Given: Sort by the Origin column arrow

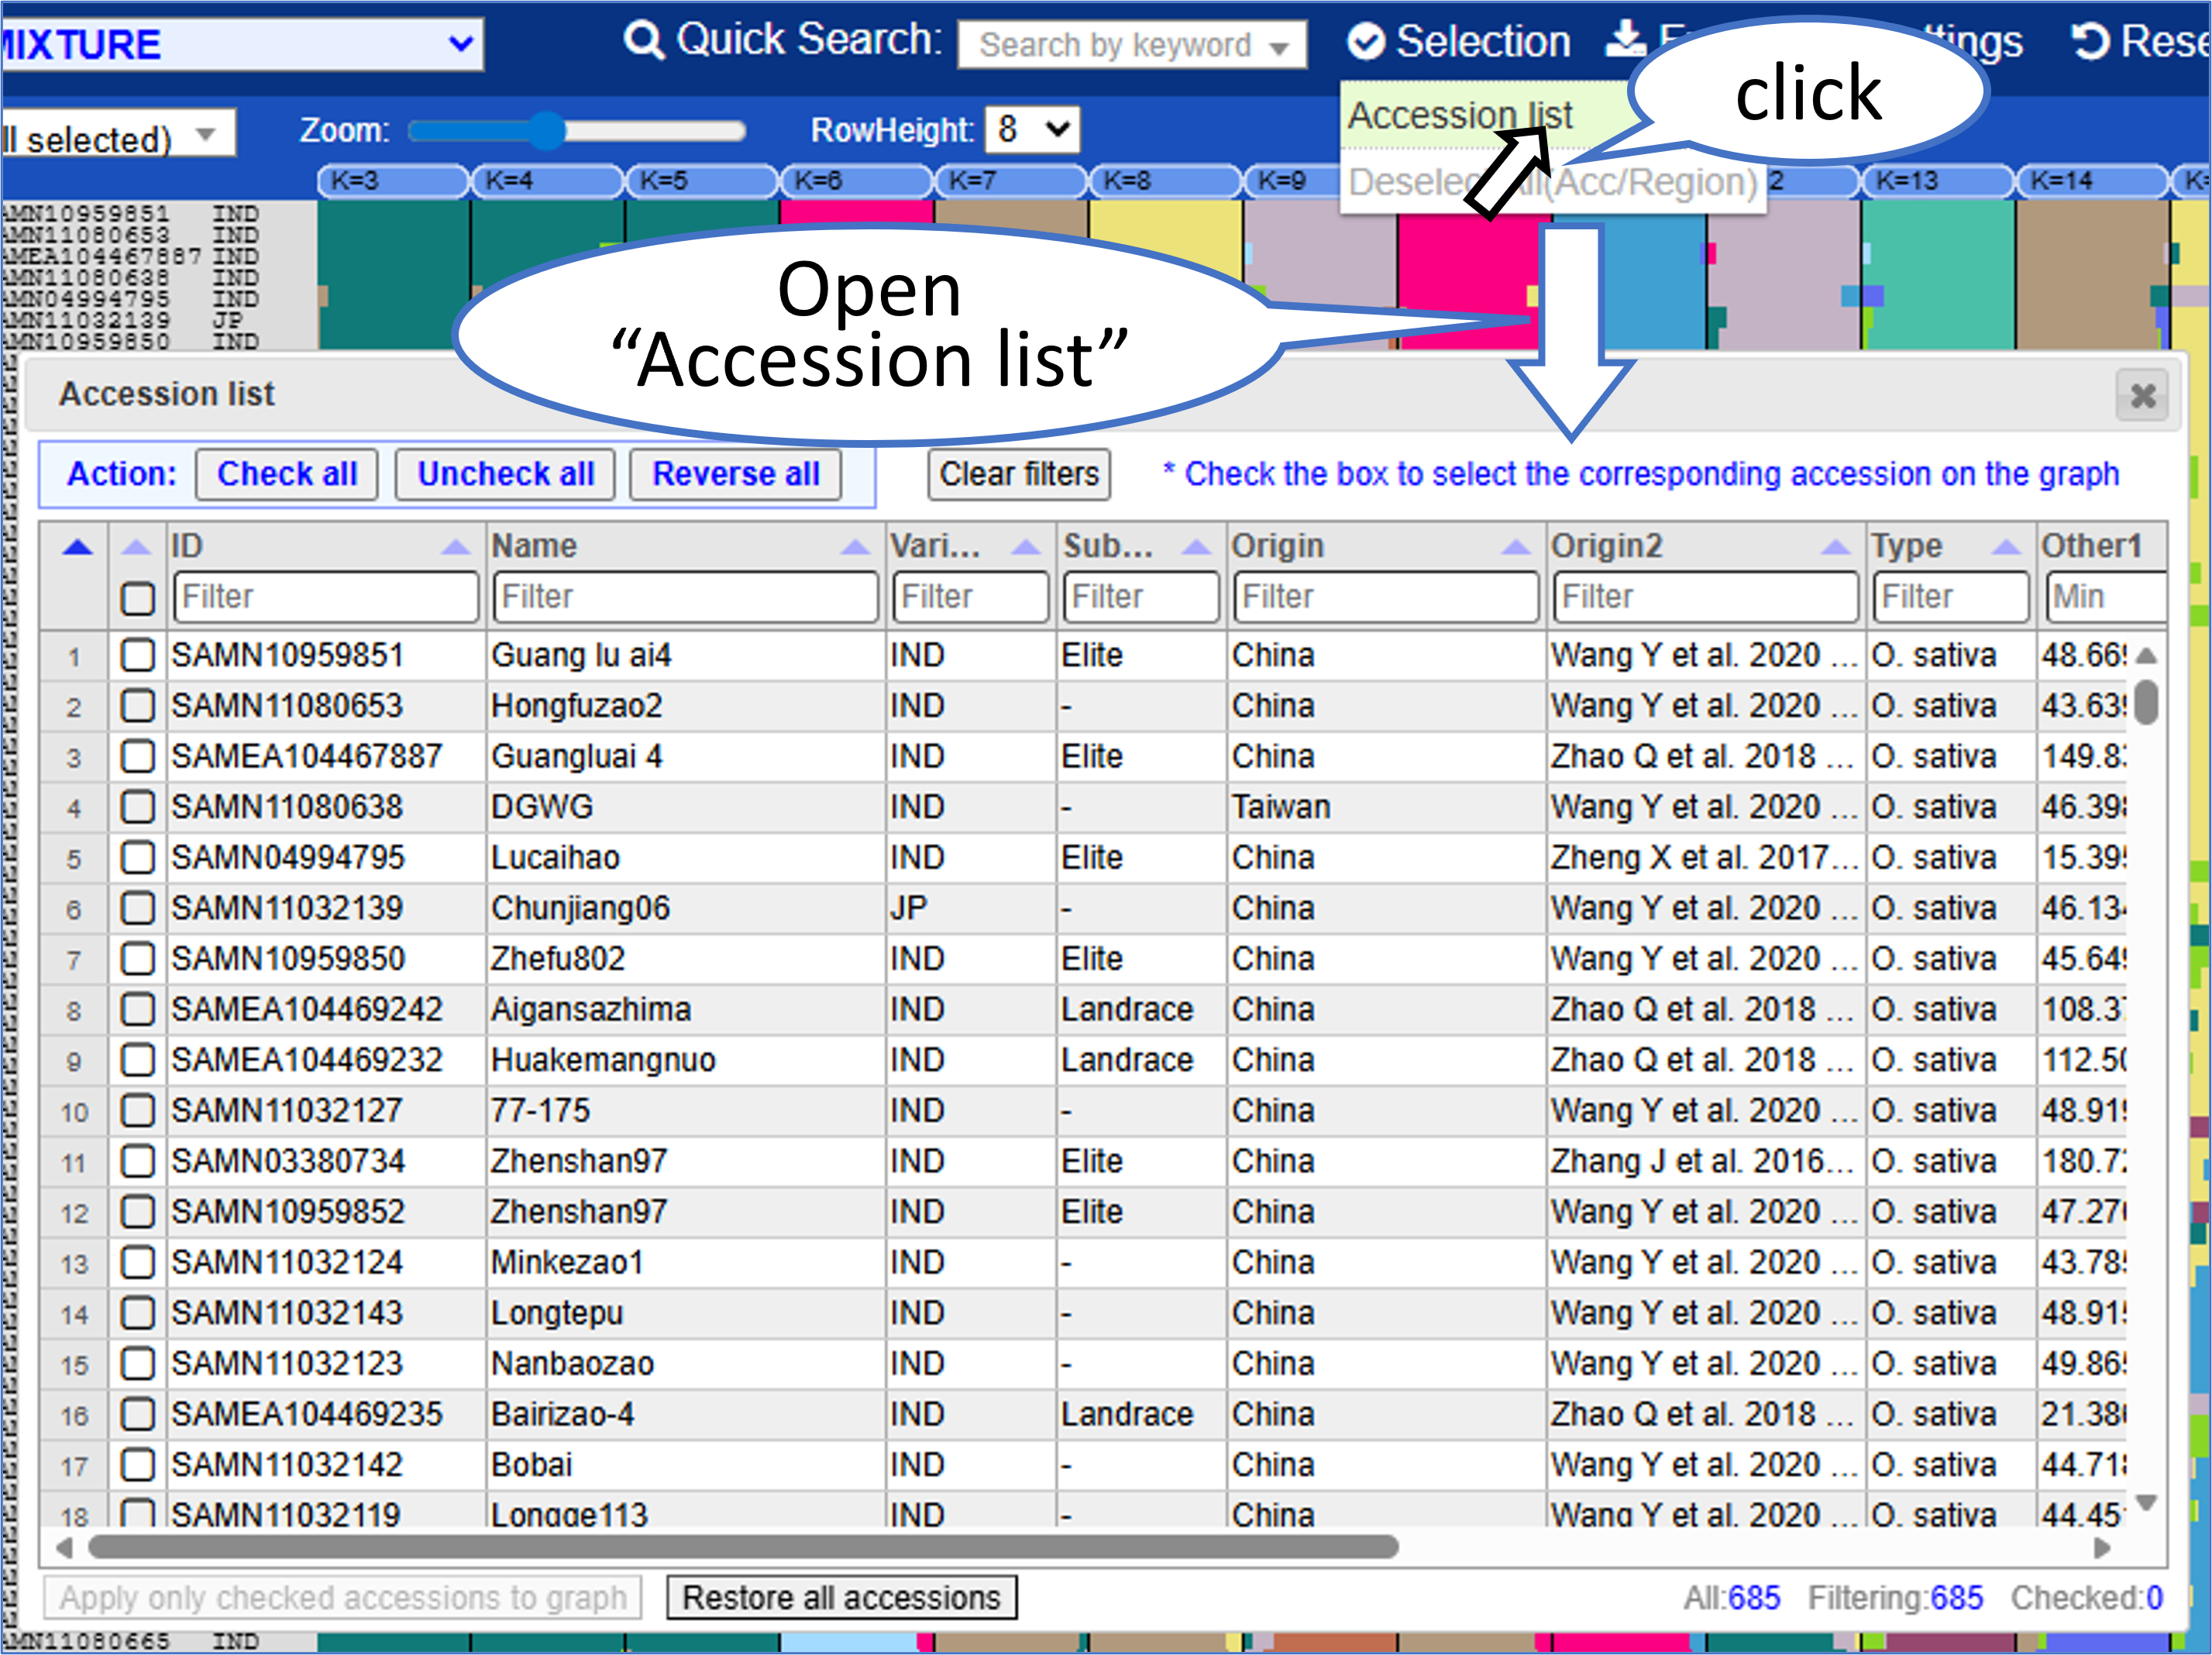Looking at the screenshot, I should (1516, 546).
